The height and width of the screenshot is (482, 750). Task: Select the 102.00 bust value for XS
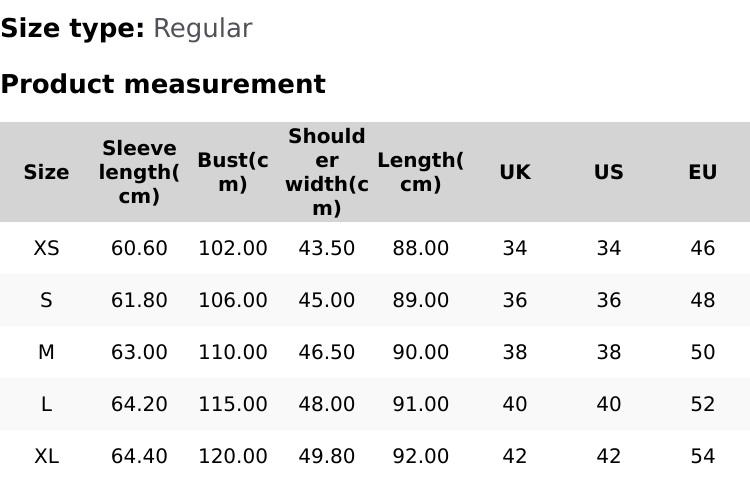233,248
